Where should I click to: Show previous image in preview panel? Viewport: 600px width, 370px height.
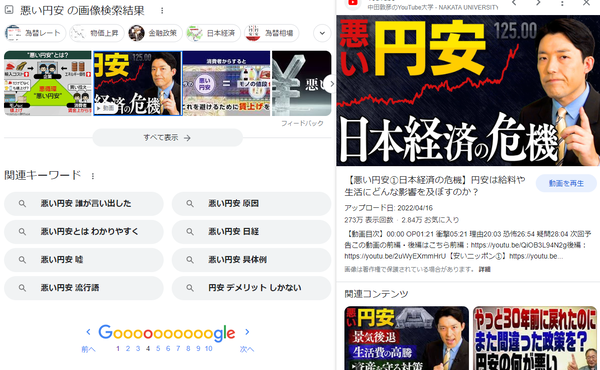click(514, 3)
